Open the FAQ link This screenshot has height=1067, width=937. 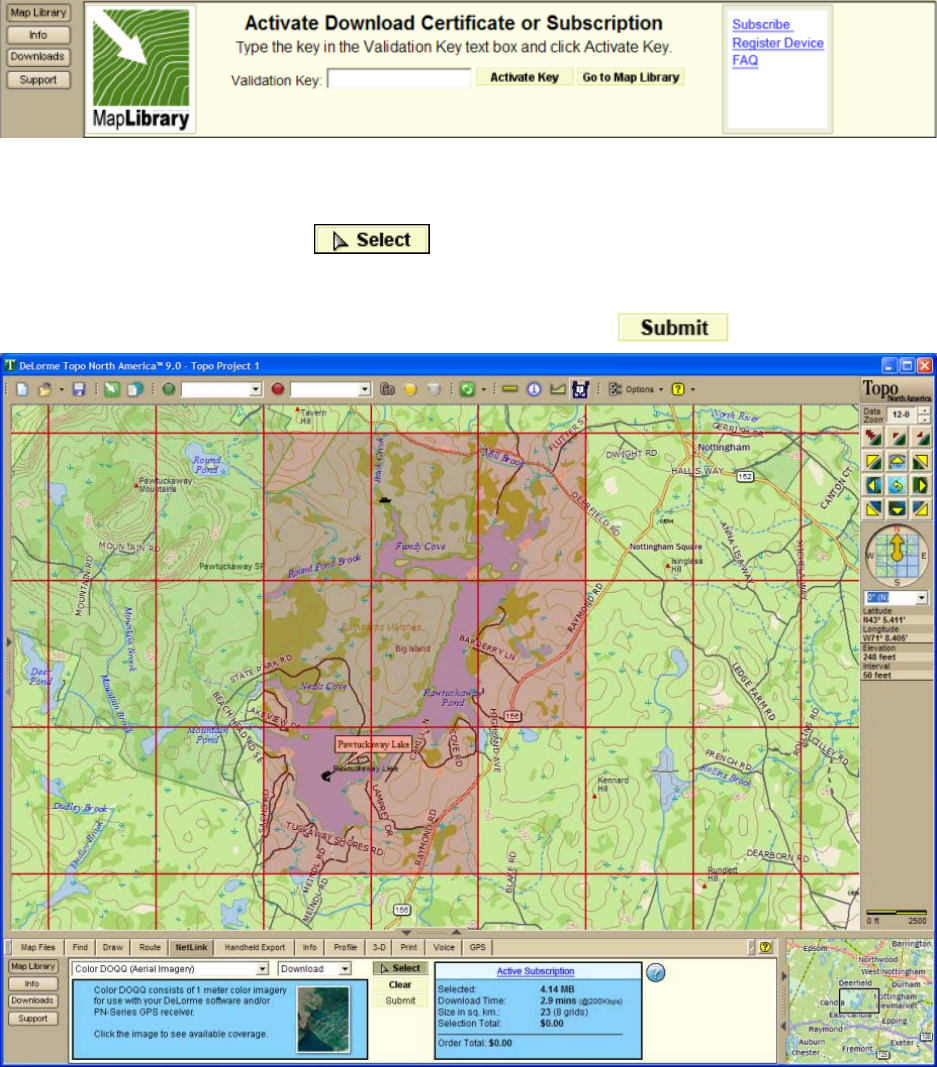coord(745,61)
